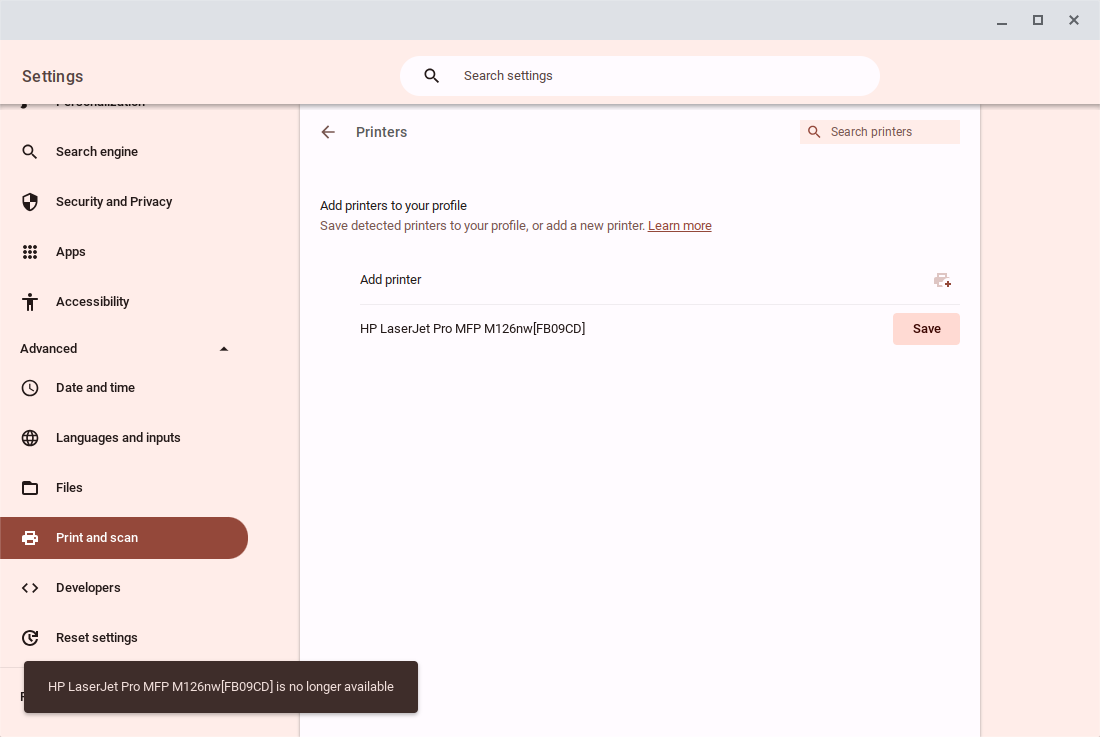Screen dimensions: 1100x737
Task: Click the Security and Privacy shield icon
Action: click(29, 202)
